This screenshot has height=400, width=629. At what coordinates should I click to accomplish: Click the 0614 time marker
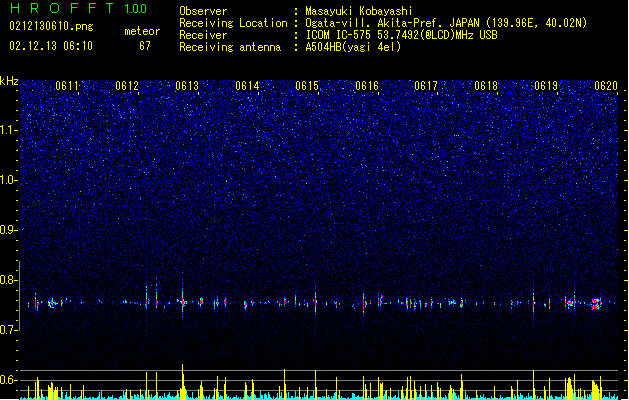(x=247, y=86)
